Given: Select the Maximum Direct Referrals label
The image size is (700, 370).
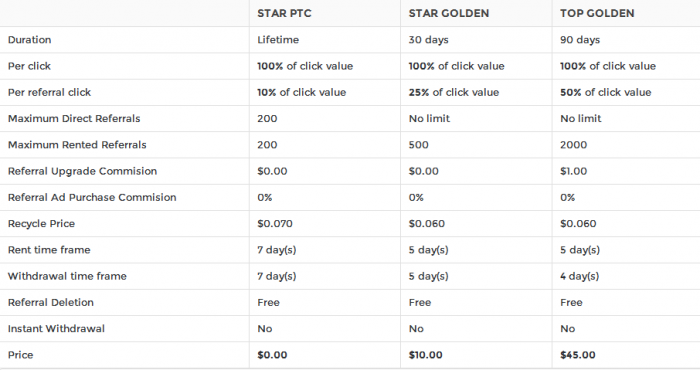Looking at the screenshot, I should coord(74,118).
